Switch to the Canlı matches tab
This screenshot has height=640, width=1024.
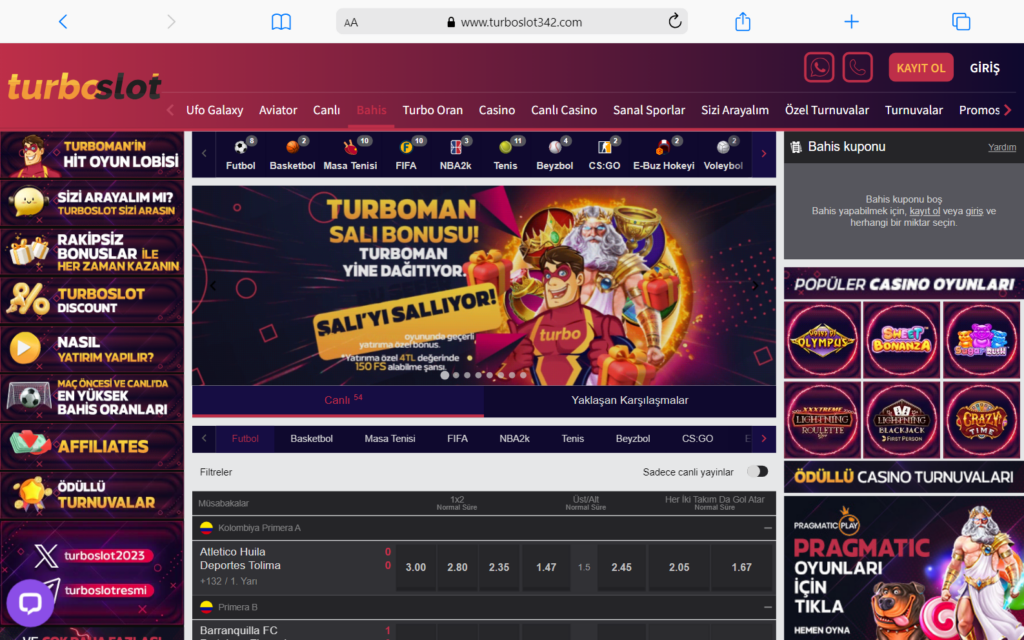338,400
